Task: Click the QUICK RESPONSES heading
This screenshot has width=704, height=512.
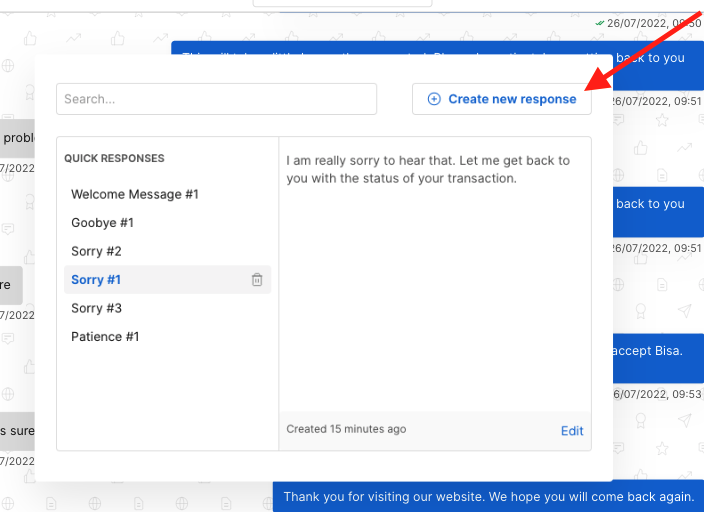Action: point(114,158)
